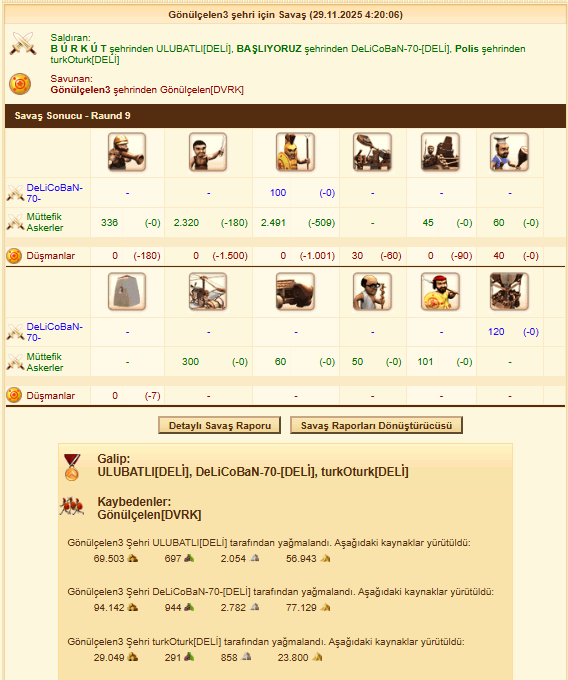This screenshot has height=680, width=568.
Task: Click the allied ram count 45
Action: (x=428, y=222)
